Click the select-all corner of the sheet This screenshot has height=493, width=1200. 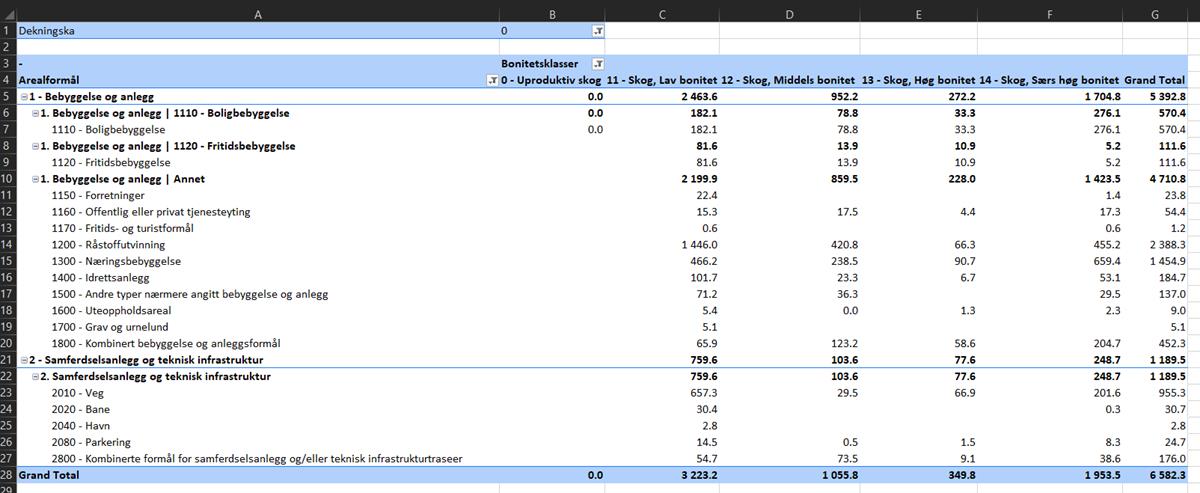8,13
